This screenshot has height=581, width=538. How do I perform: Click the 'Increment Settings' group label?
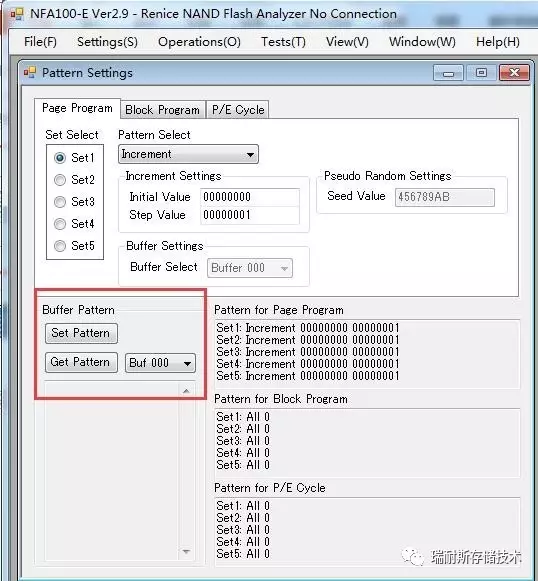tap(173, 176)
